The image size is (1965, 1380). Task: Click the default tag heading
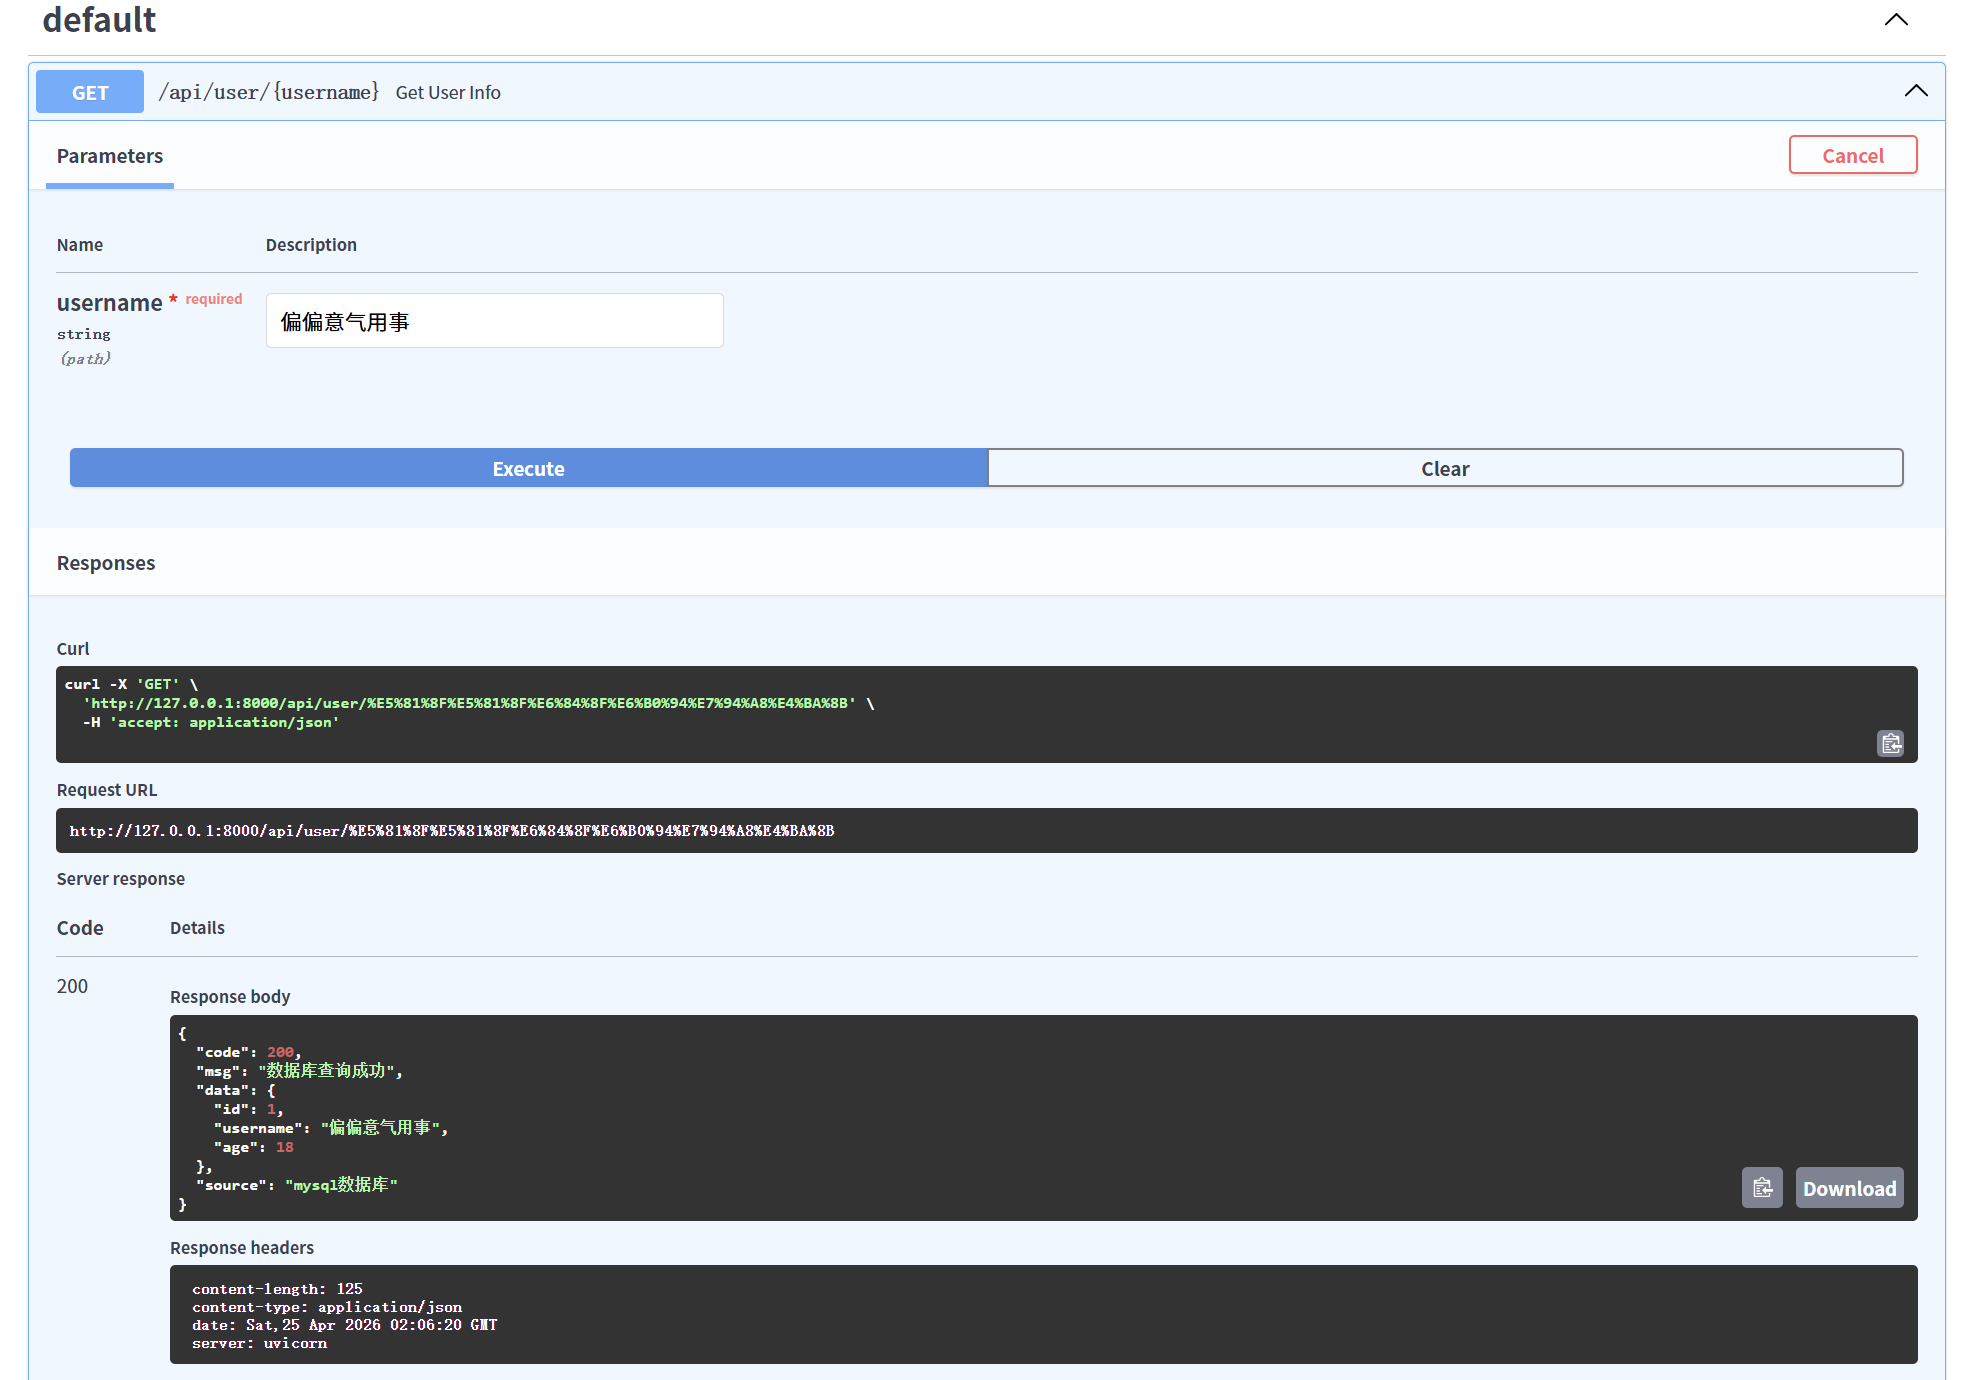[x=99, y=20]
